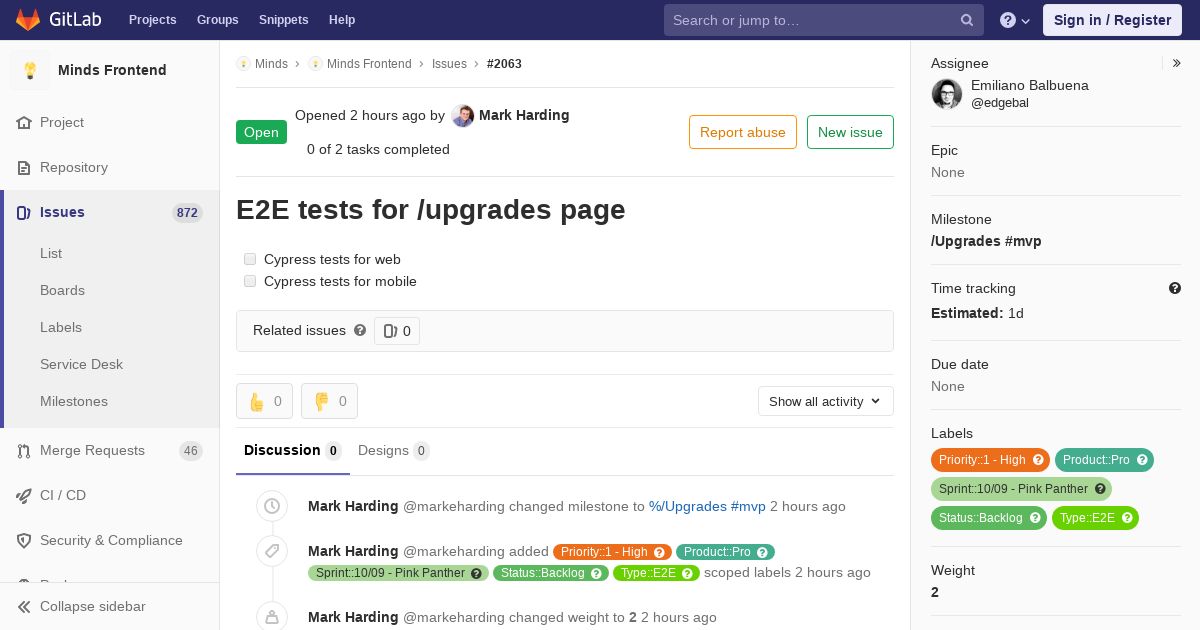Click the Project home icon in sidebar
Screen dimensions: 1200x630
point(25,122)
